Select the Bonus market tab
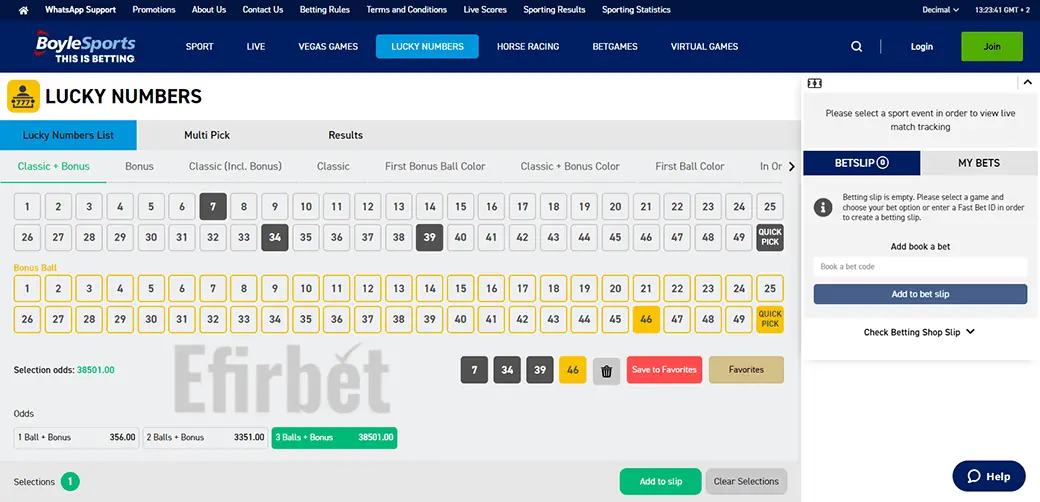The height and width of the screenshot is (502, 1040). tap(139, 166)
